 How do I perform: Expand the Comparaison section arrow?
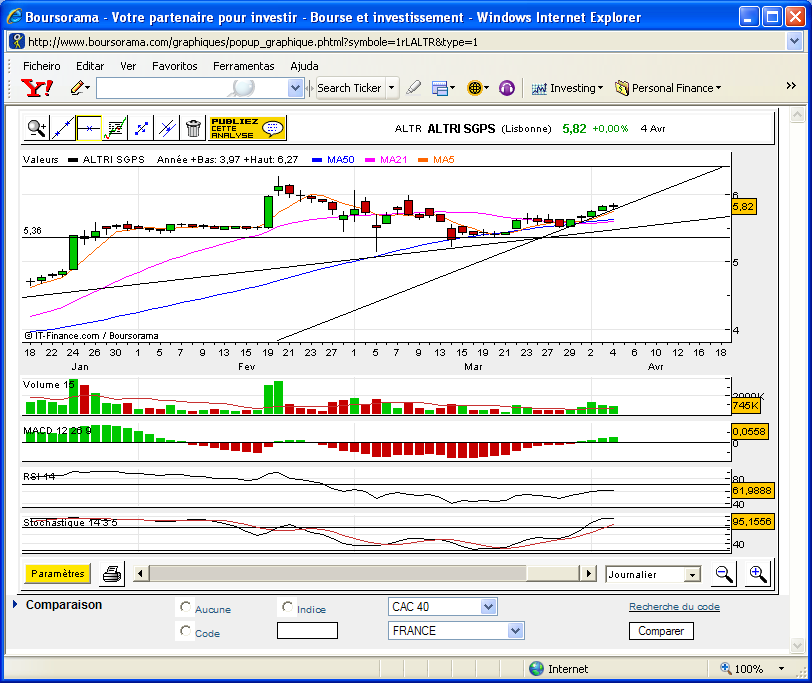pyautogui.click(x=15, y=604)
